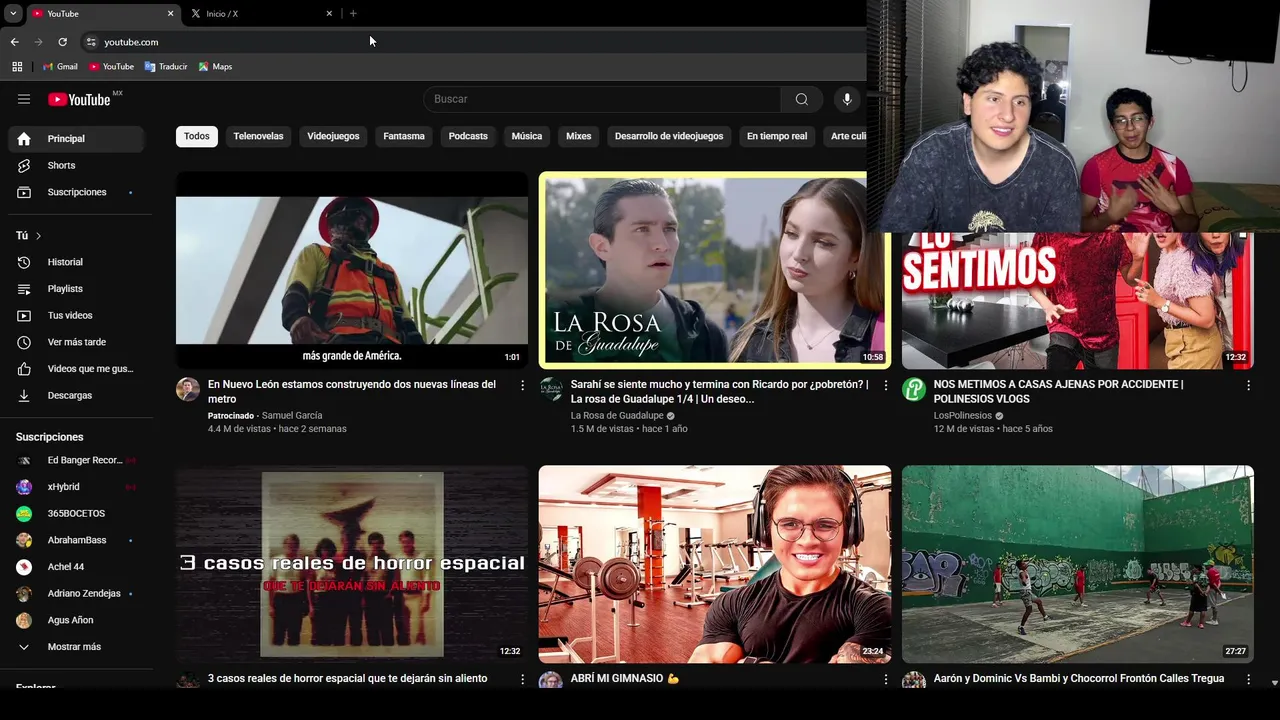Open Suscripciones in the sidebar
This screenshot has width=1280, height=720.
click(x=76, y=192)
